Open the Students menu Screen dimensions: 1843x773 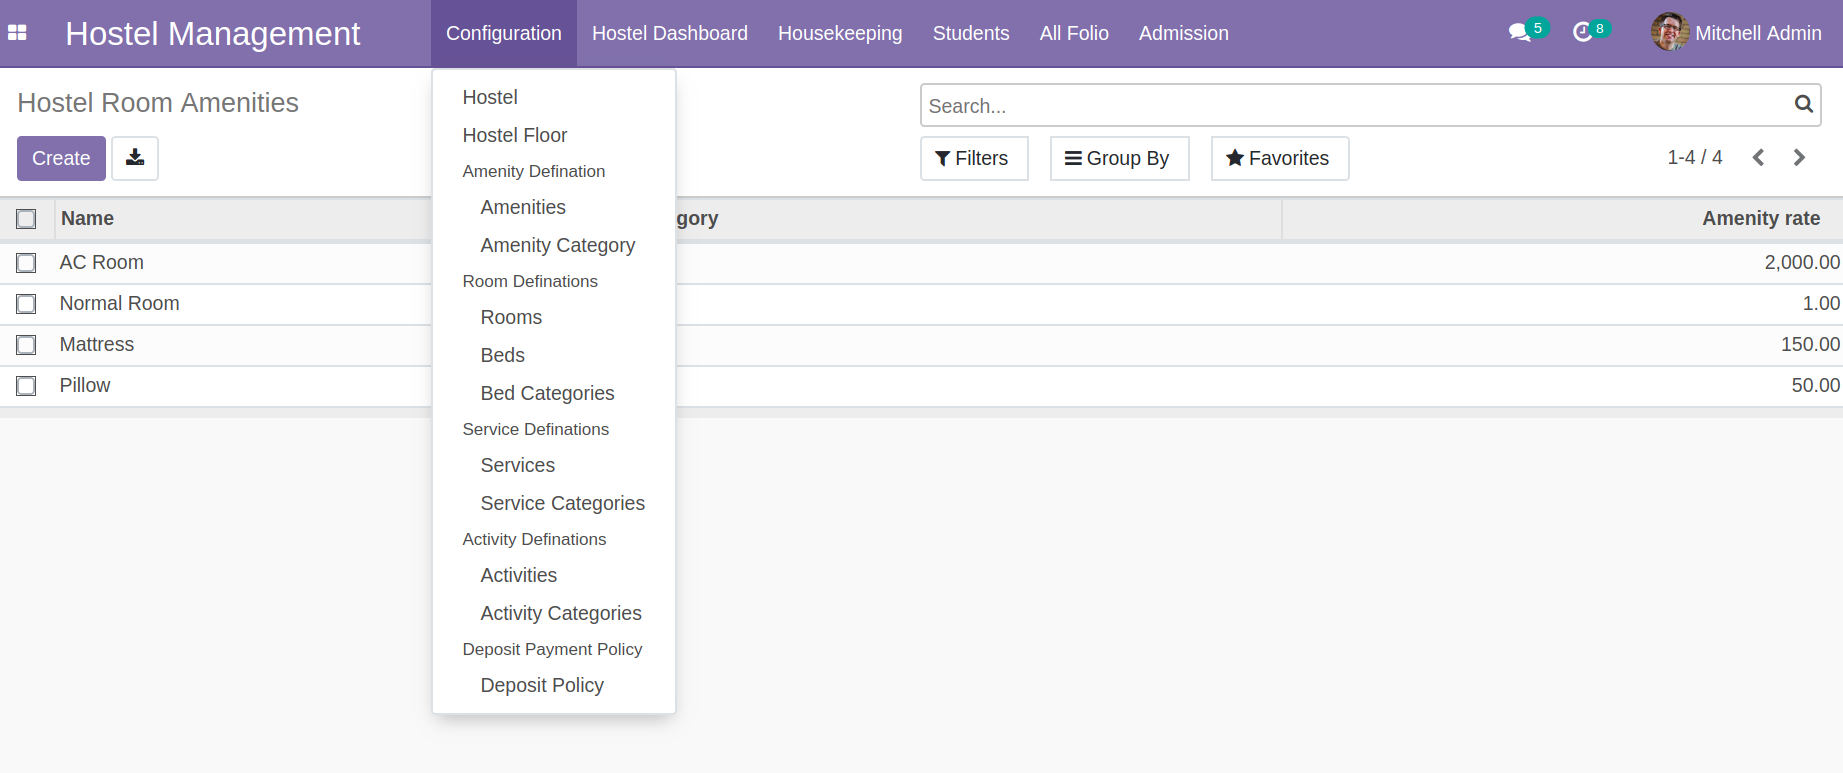coord(971,33)
